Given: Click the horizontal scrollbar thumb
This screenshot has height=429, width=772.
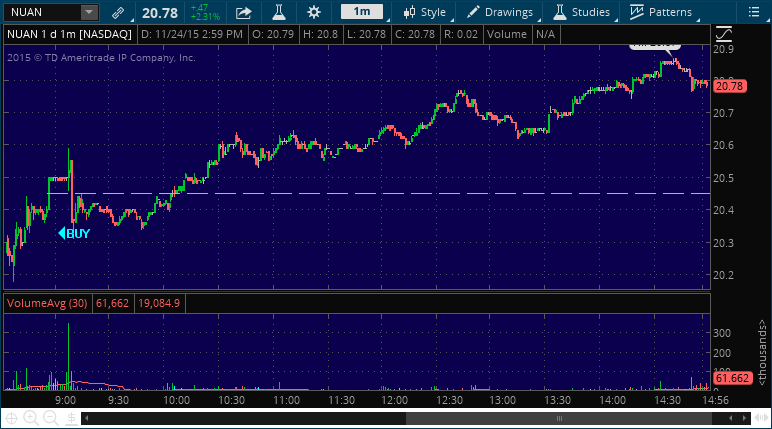Looking at the screenshot, I should click(559, 419).
